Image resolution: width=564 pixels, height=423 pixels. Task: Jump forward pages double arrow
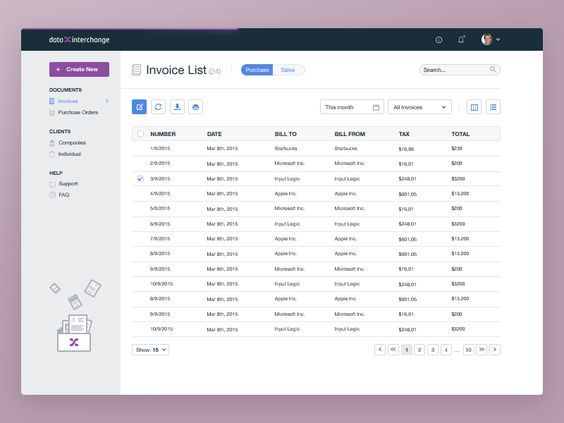(x=482, y=349)
